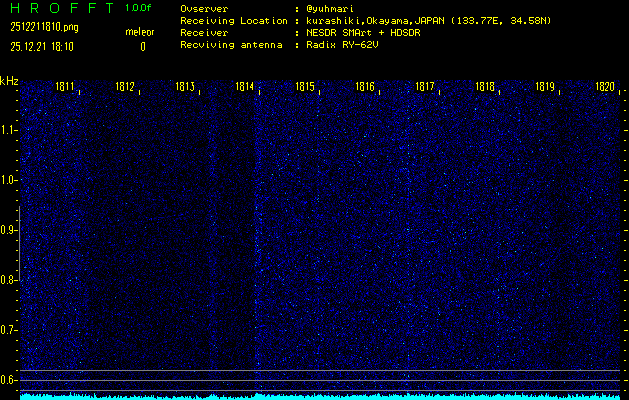Screen dimensions: 629x400
Task: Click the 1.1 kHz frequency label
Action: pyautogui.click(x=8, y=130)
